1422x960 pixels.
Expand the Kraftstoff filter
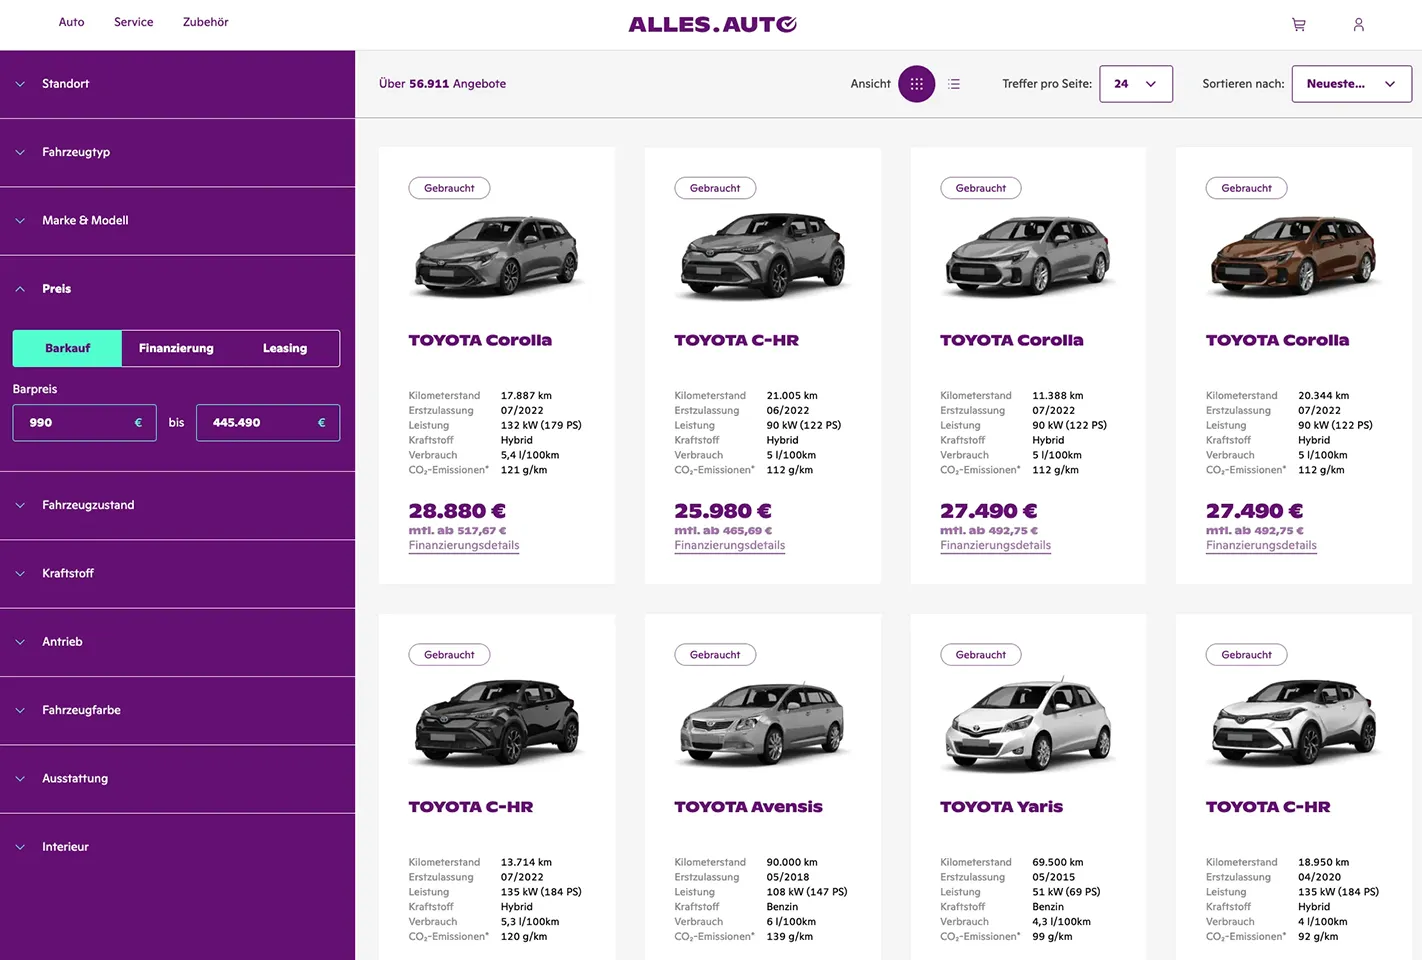[x=177, y=573]
